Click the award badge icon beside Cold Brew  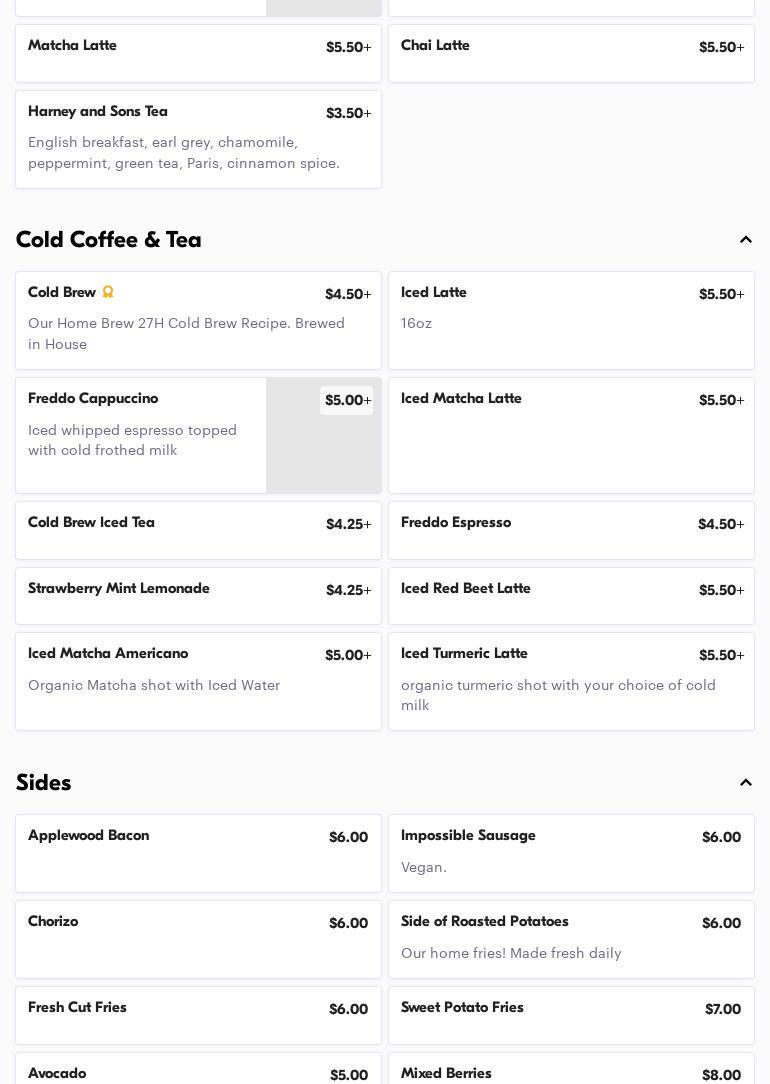108,292
